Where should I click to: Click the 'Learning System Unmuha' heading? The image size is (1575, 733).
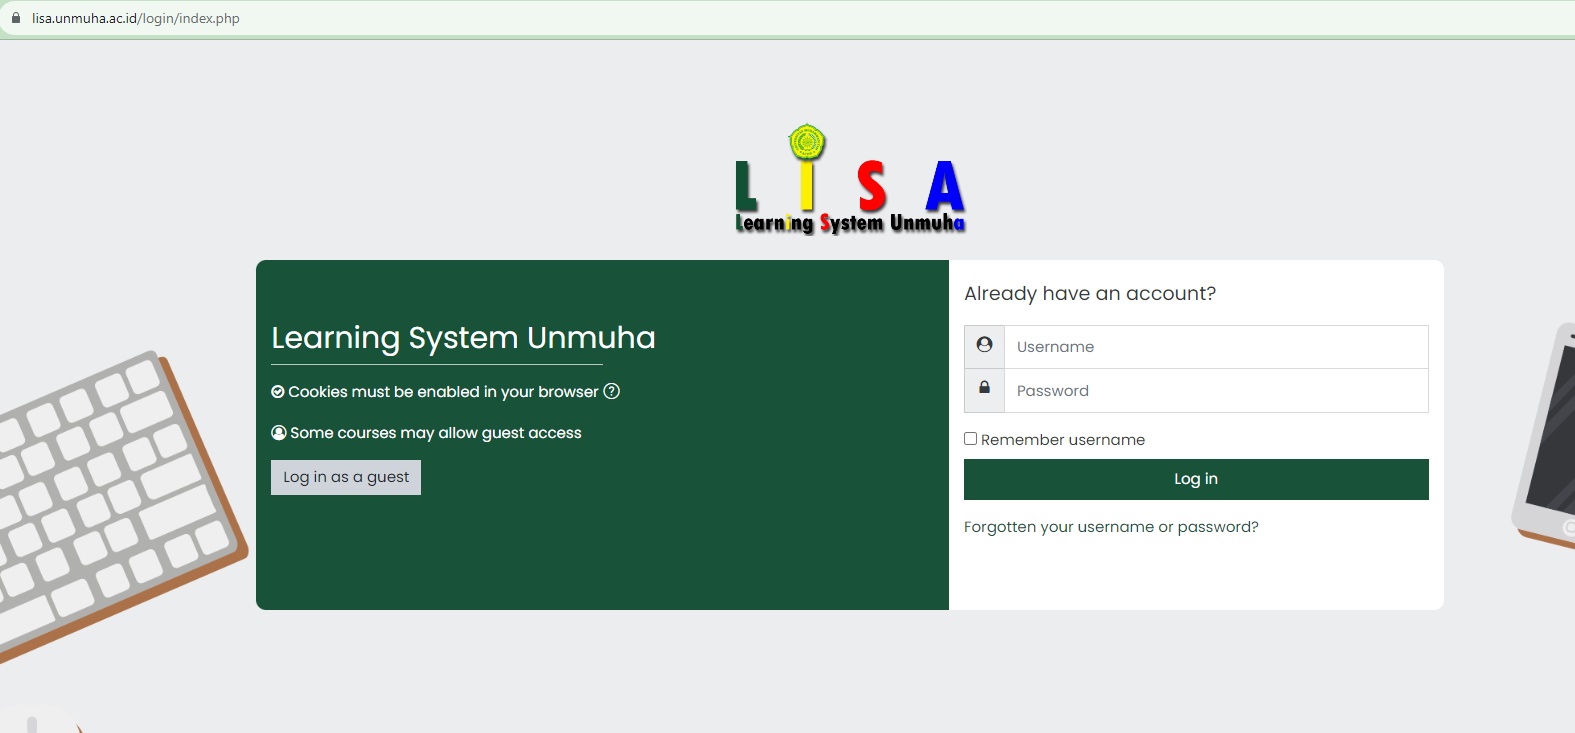463,338
